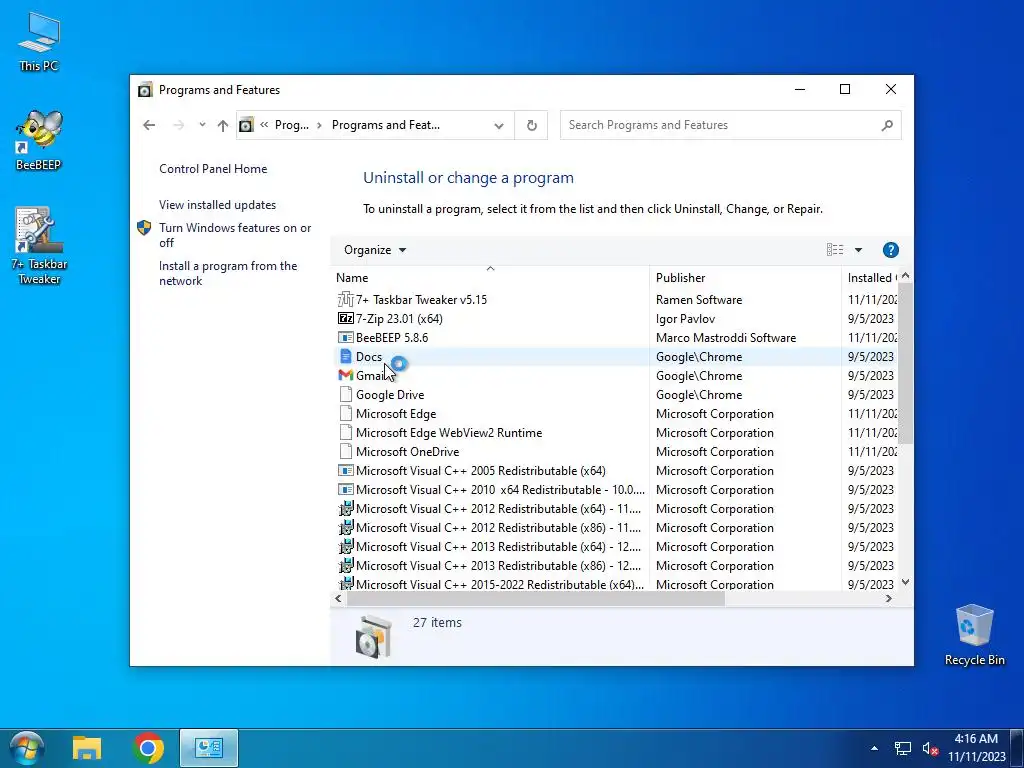The height and width of the screenshot is (768, 1024).
Task: Click the Show desktop strip
Action: click(x=1017, y=748)
